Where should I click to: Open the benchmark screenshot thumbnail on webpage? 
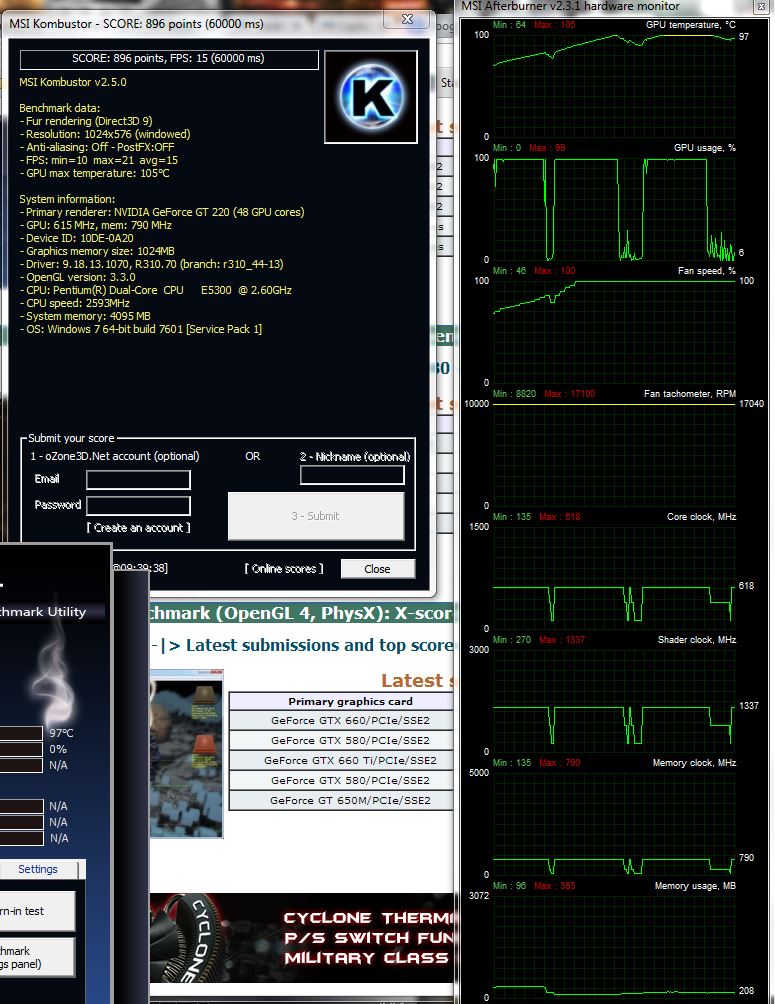click(186, 754)
